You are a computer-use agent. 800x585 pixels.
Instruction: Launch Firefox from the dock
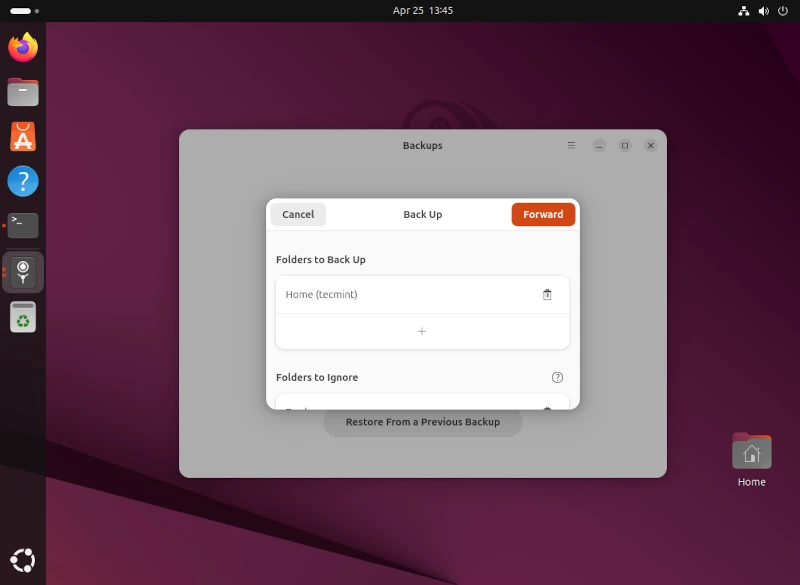click(23, 47)
